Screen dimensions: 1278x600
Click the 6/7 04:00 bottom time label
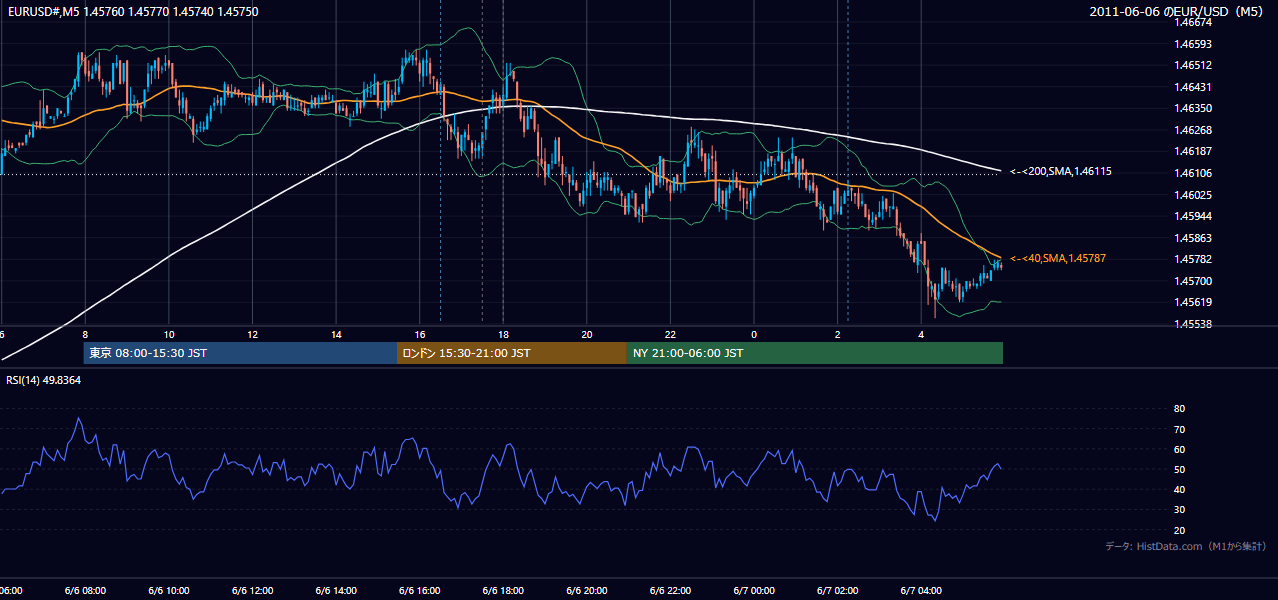tap(921, 590)
